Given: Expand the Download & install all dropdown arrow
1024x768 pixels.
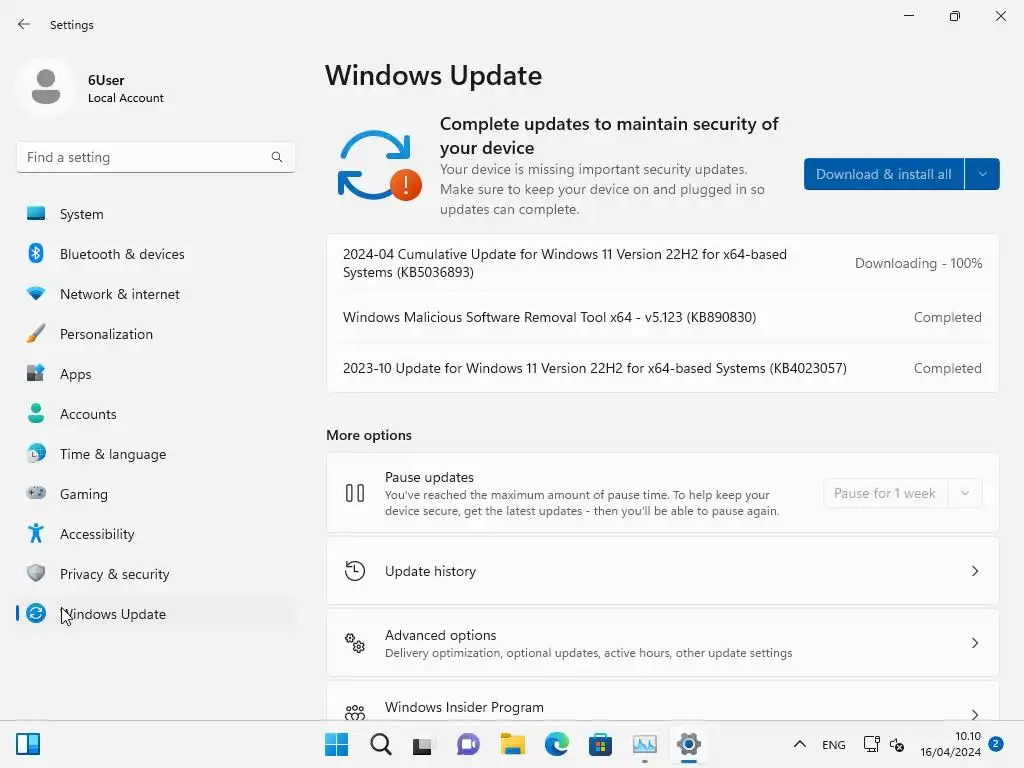Looking at the screenshot, I should [x=982, y=174].
